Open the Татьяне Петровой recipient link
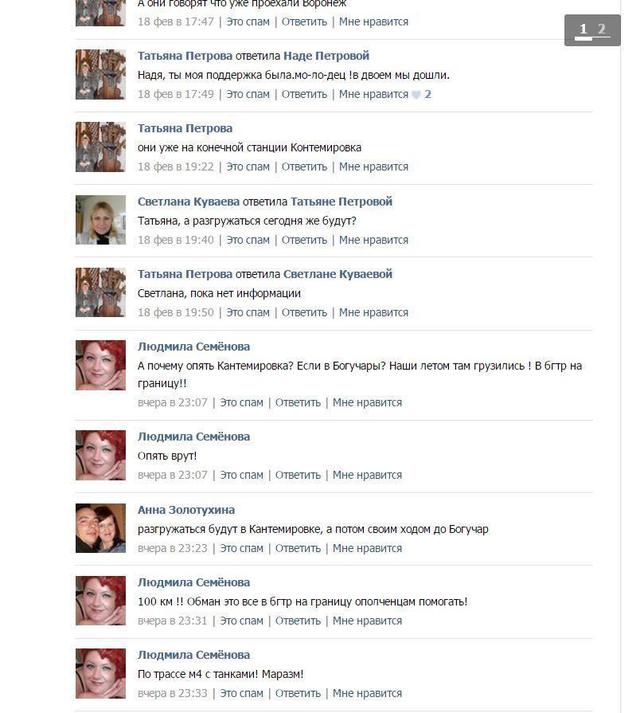Screen dimensions: 640x713 click(341, 201)
